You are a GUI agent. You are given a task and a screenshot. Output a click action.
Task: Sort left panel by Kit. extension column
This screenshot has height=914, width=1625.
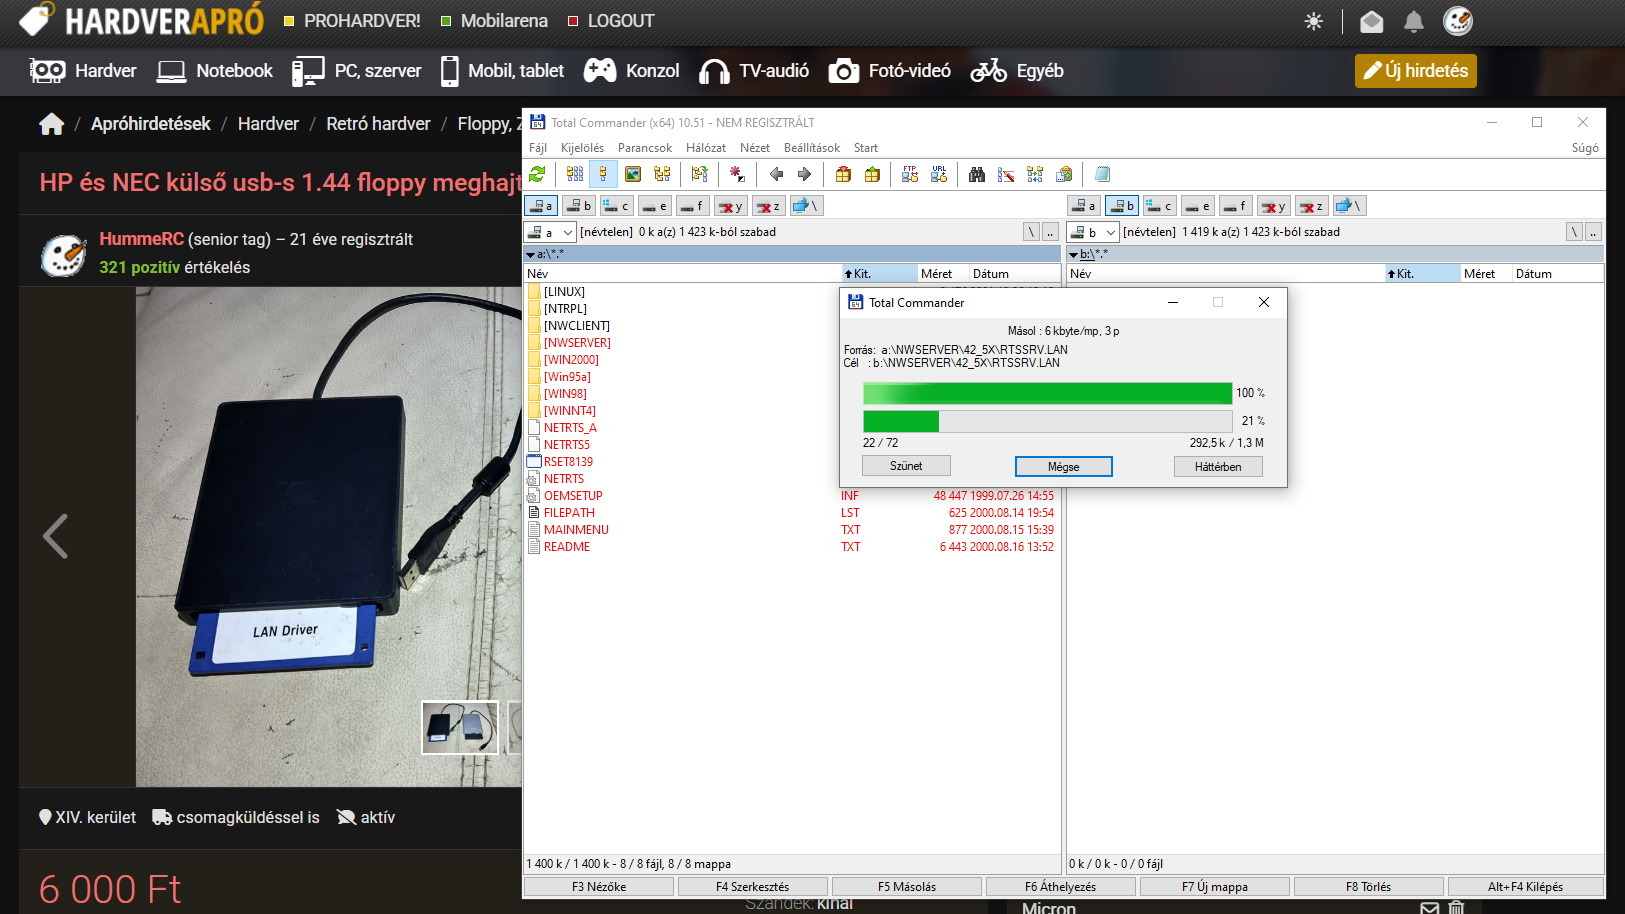(x=879, y=273)
